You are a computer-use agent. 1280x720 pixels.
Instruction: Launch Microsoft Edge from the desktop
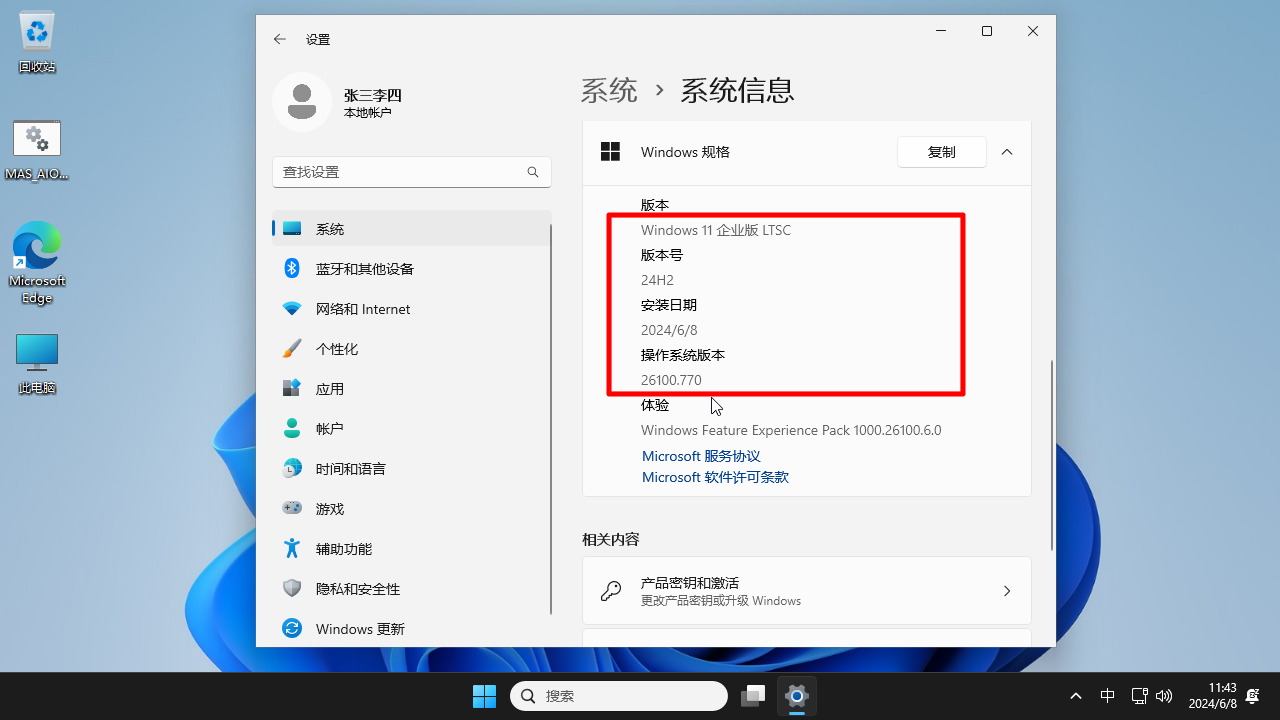coord(37,262)
